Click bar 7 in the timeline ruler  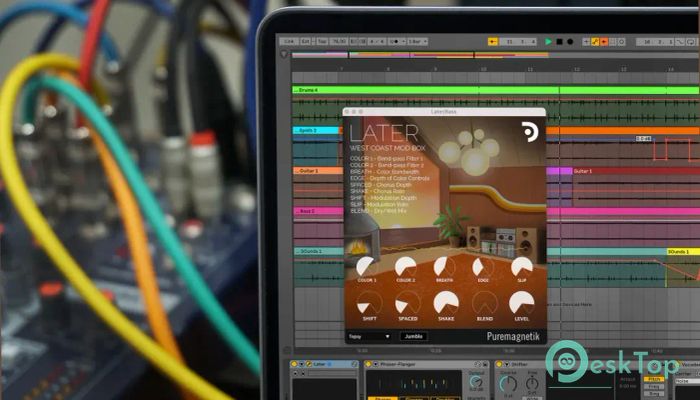(342, 69)
